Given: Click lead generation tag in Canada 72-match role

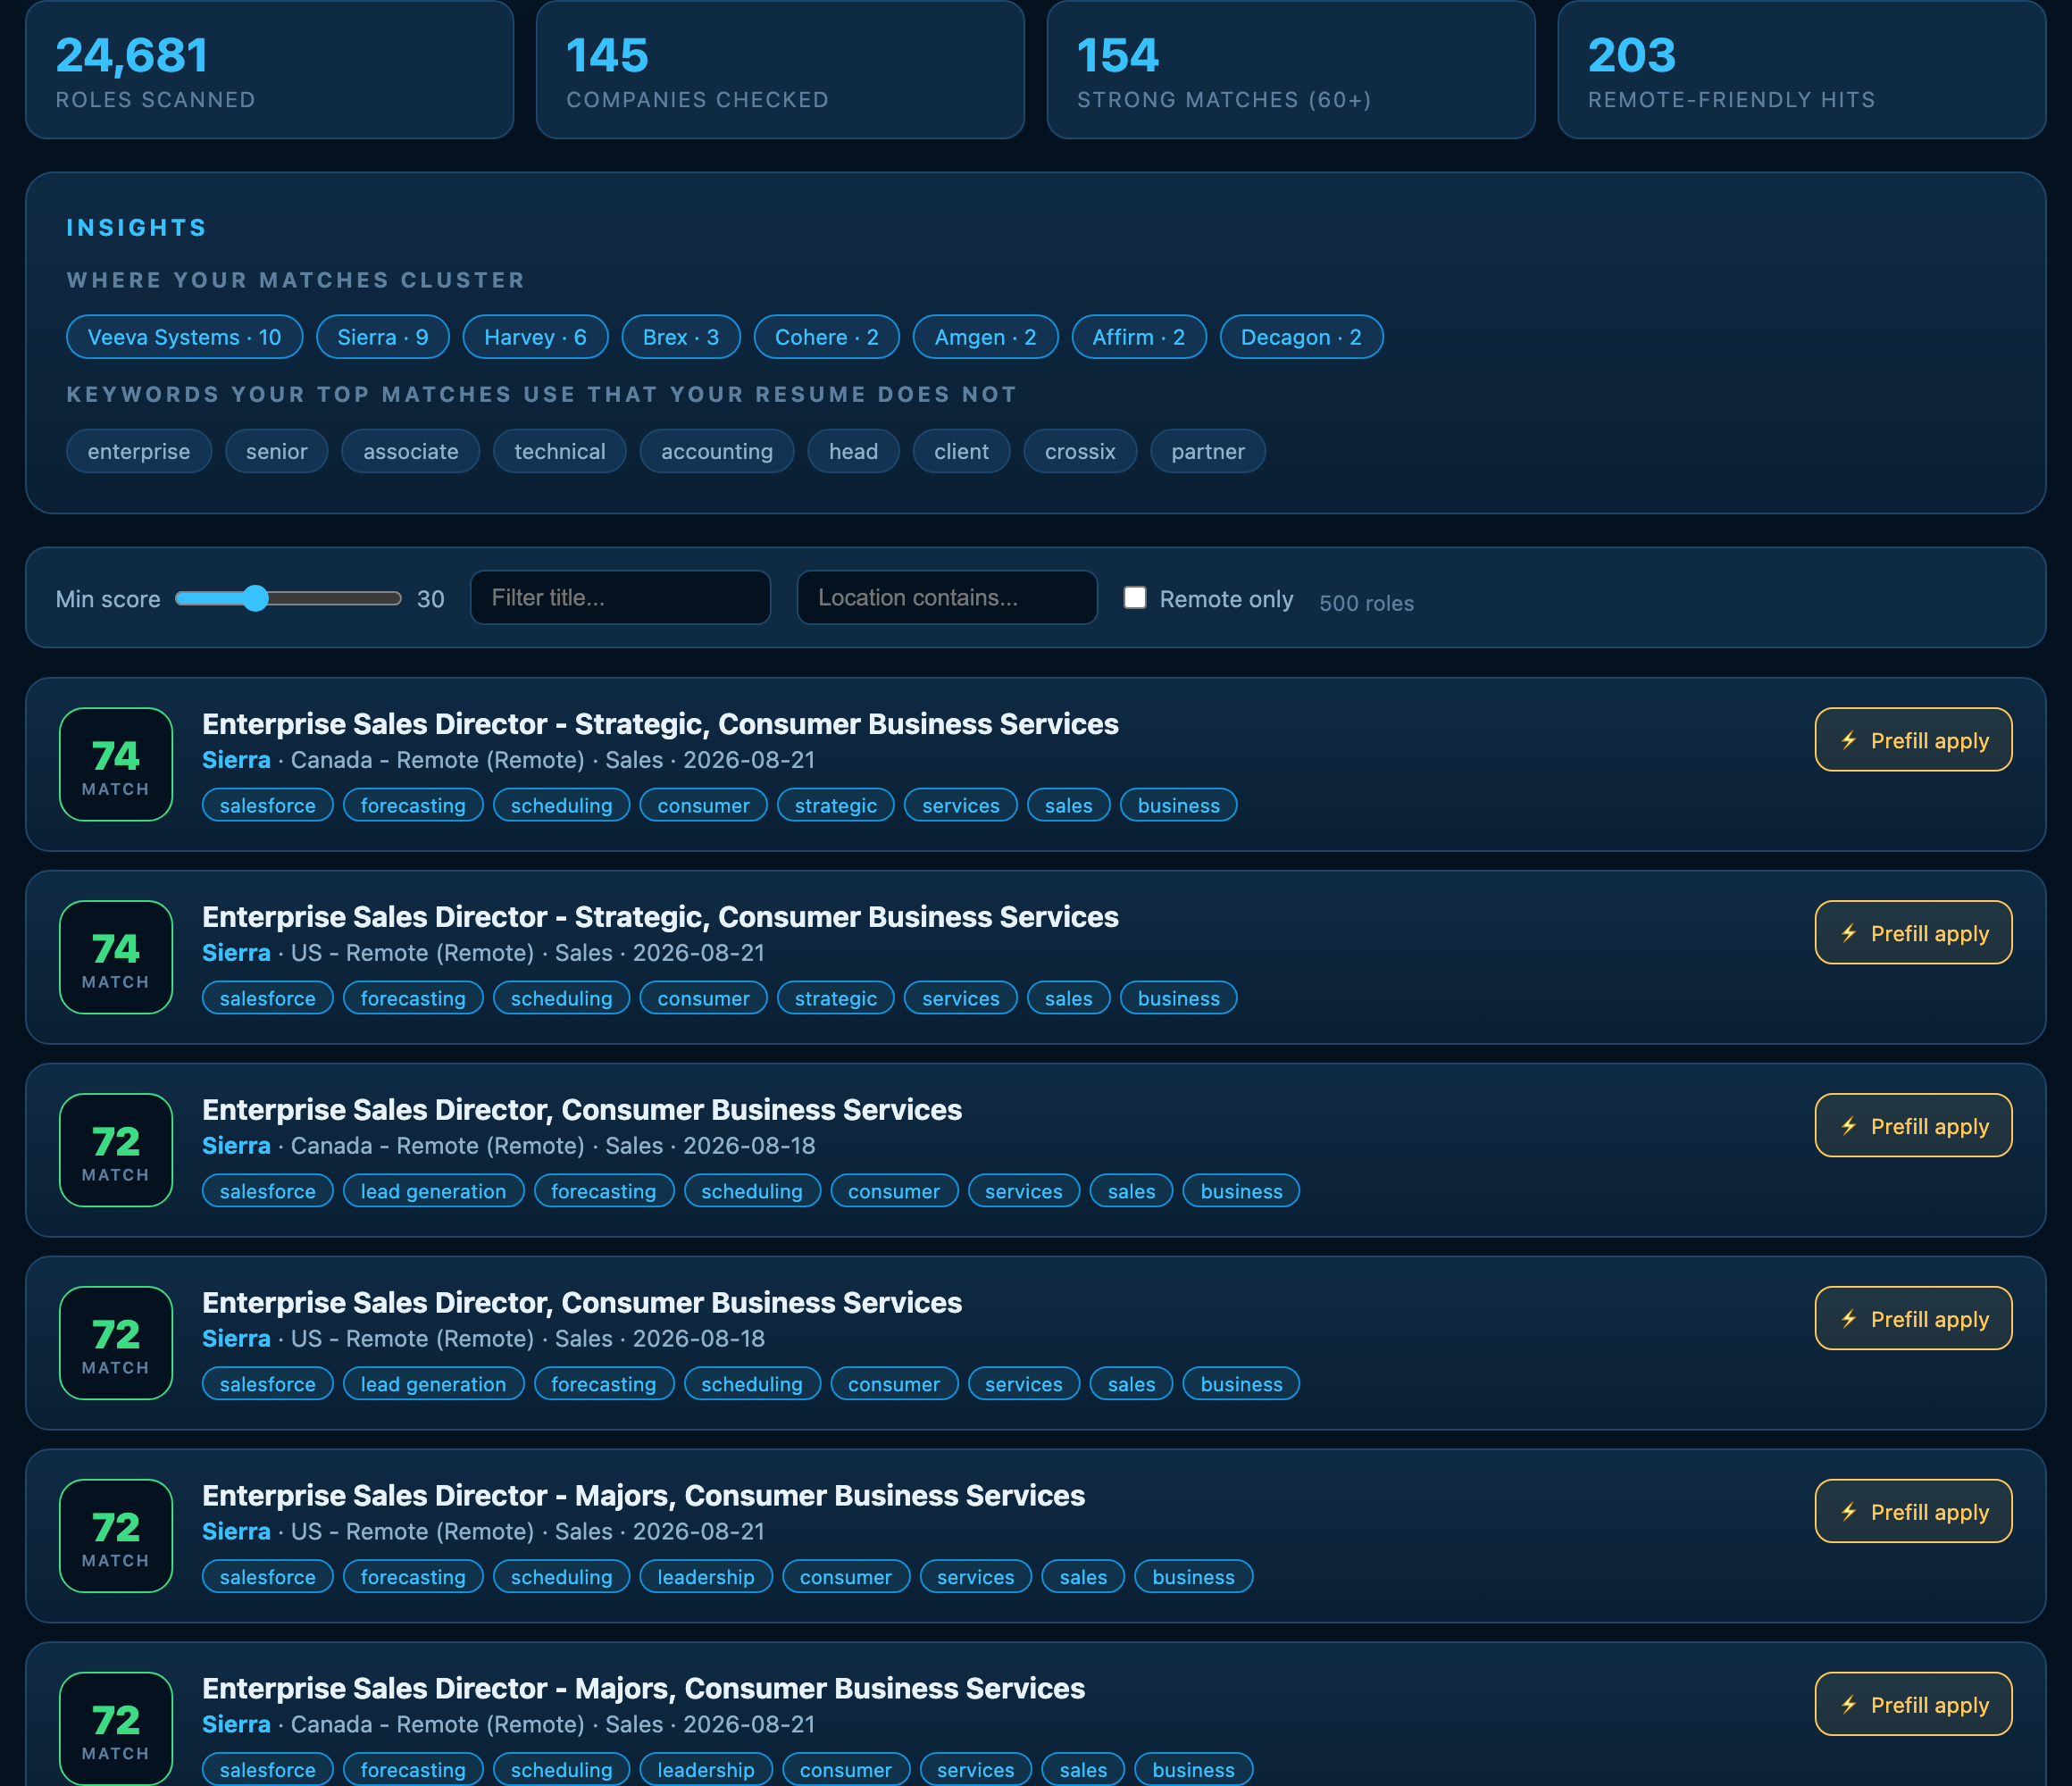Looking at the screenshot, I should click(433, 1191).
